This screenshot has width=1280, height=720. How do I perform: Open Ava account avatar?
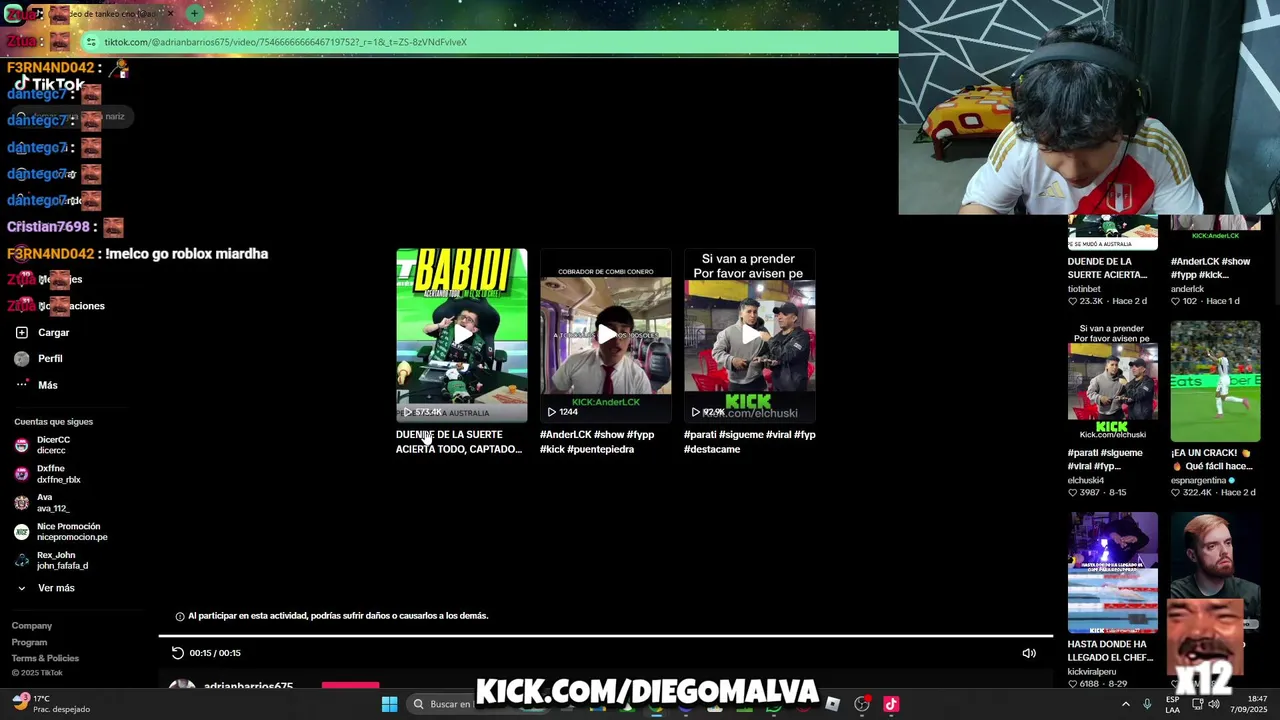point(22,503)
